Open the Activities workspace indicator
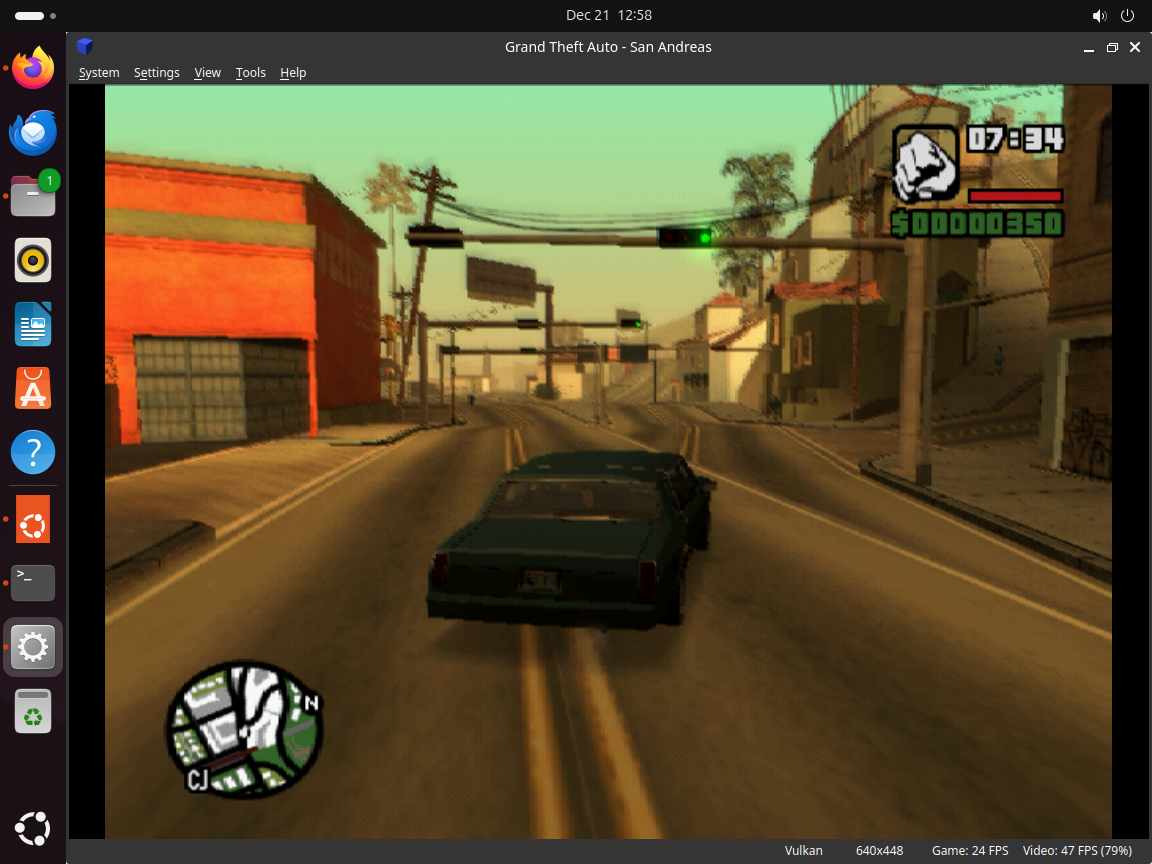 coord(35,15)
